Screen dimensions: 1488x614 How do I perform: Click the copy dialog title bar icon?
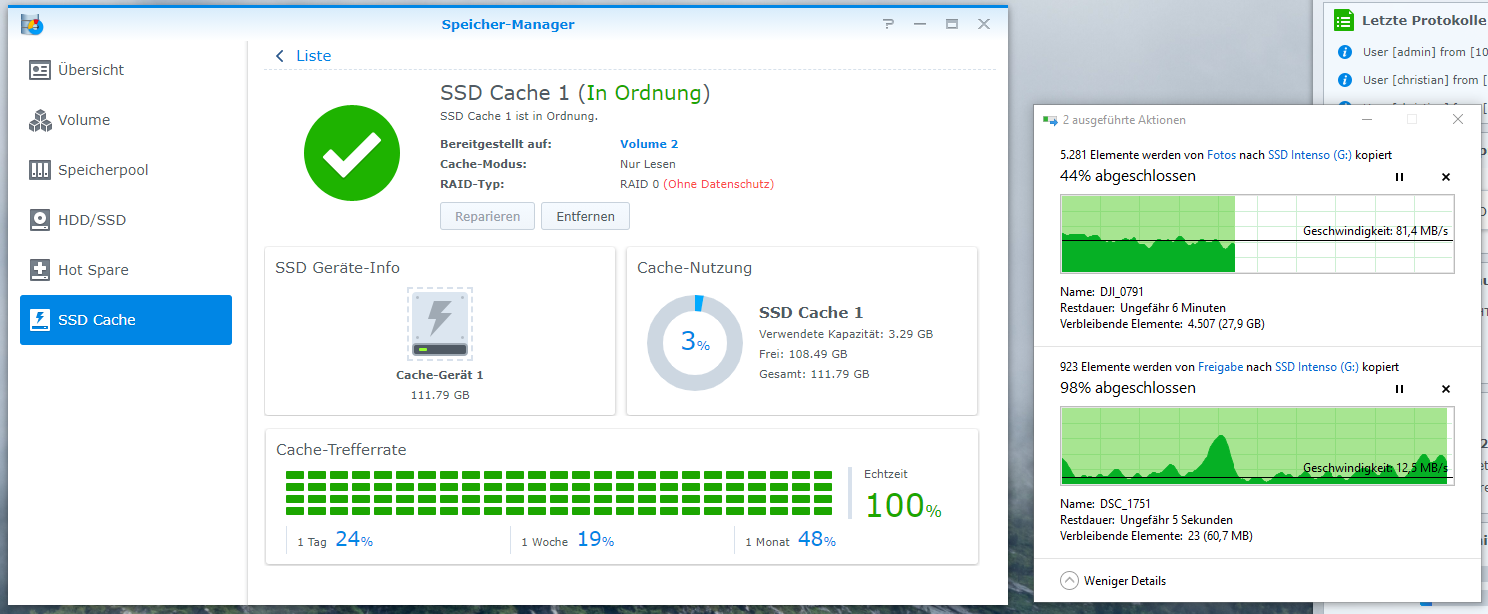click(1049, 120)
